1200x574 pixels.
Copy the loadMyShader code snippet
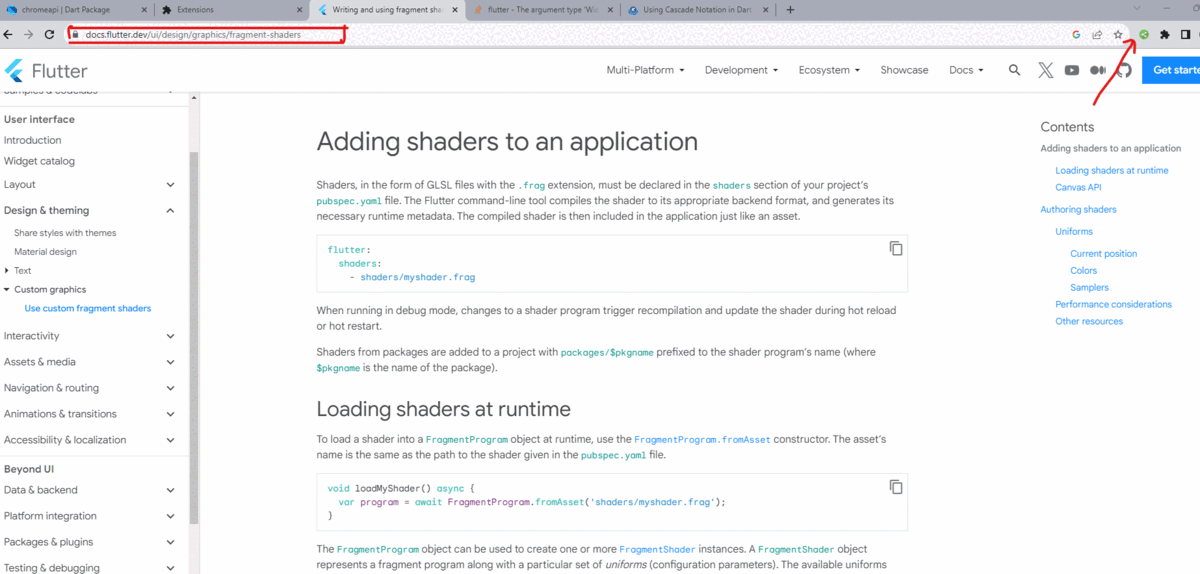(x=896, y=487)
